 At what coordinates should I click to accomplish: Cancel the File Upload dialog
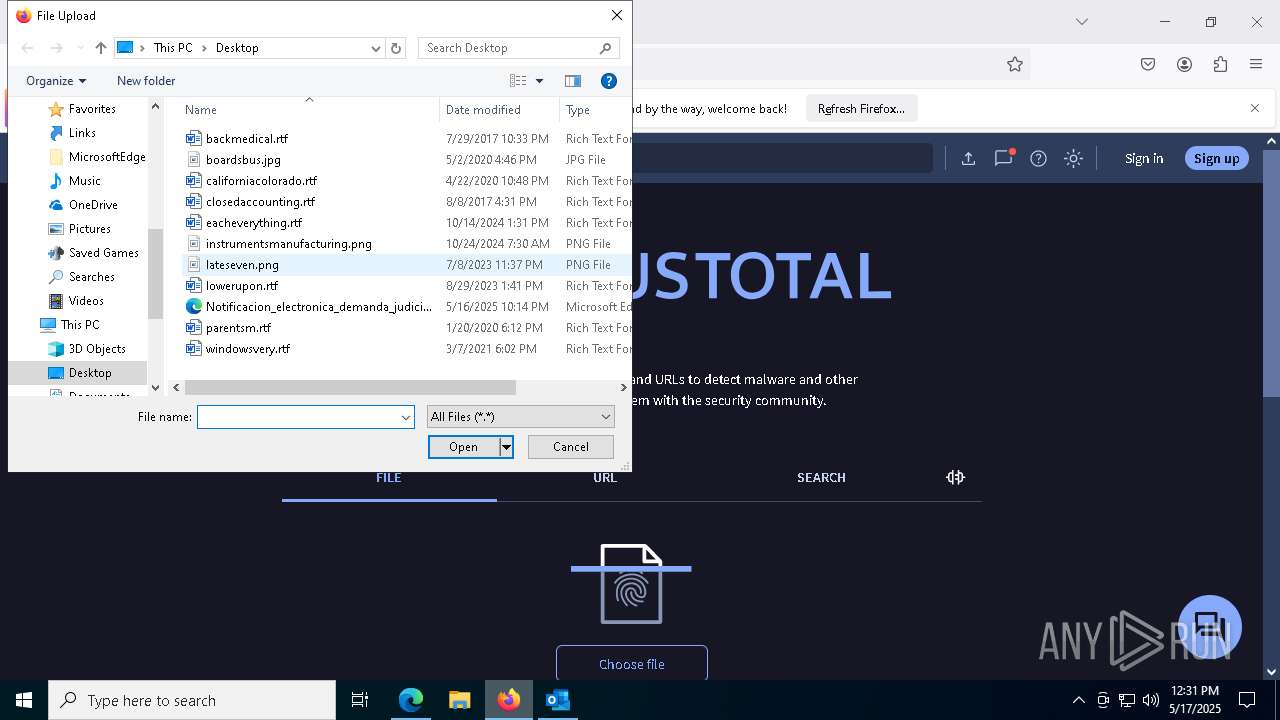(x=571, y=447)
